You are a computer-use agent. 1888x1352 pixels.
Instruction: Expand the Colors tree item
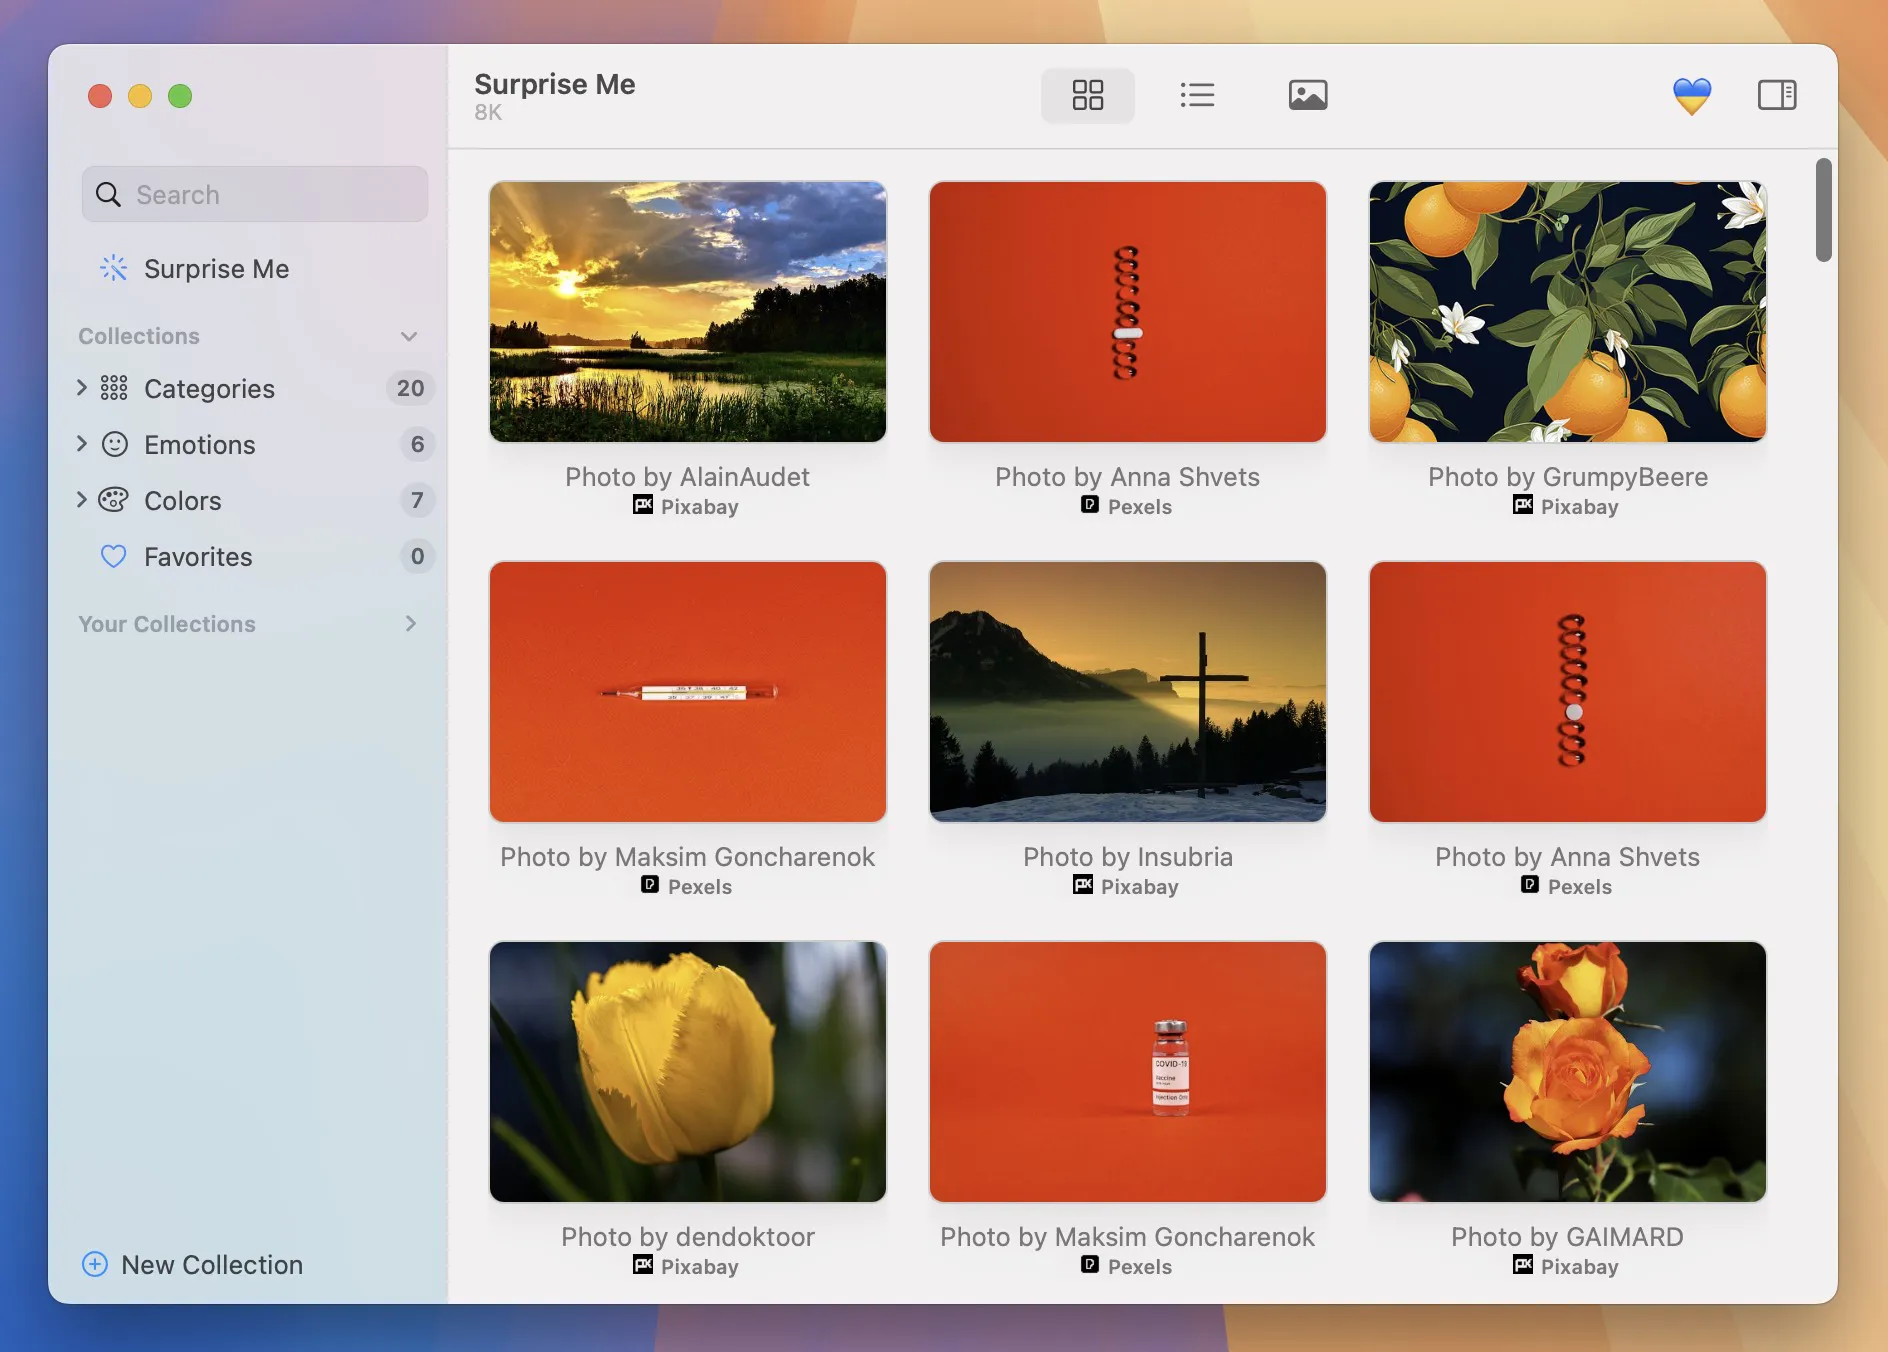pos(82,499)
